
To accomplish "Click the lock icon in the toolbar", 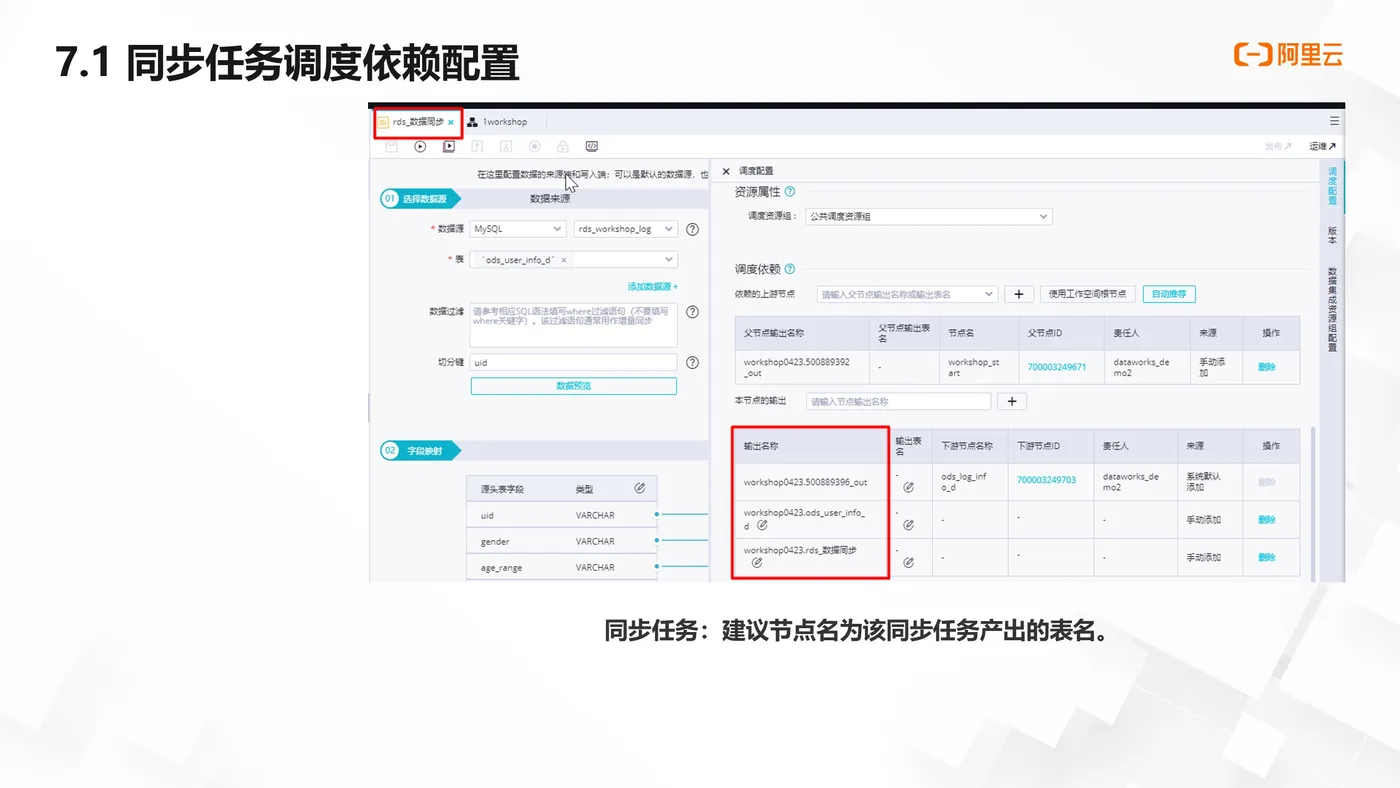I will [563, 146].
